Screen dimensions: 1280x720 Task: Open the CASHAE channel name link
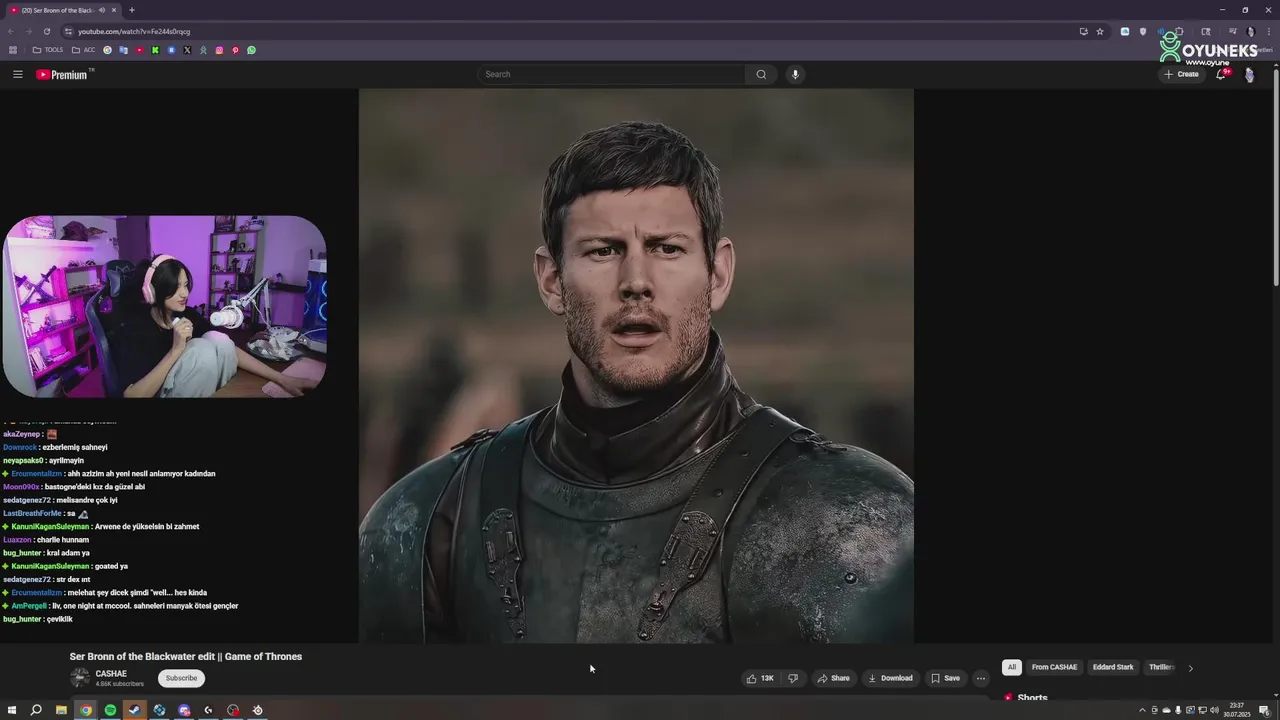(111, 674)
